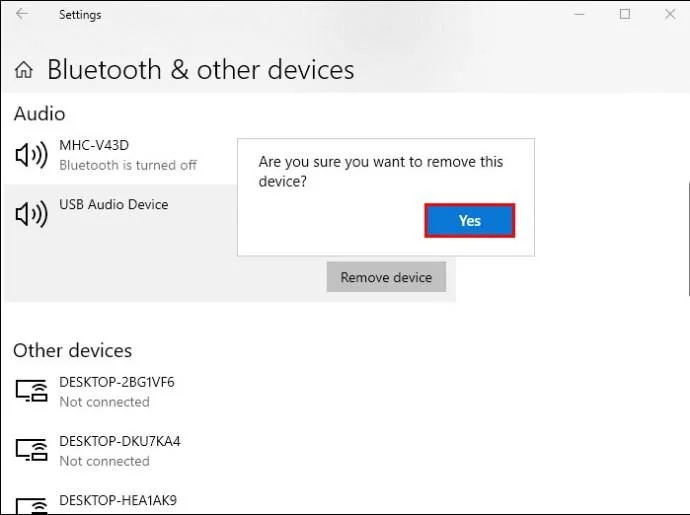
Task: Select DESKTOP-2BG1VF6 in Other devices
Action: (x=117, y=382)
